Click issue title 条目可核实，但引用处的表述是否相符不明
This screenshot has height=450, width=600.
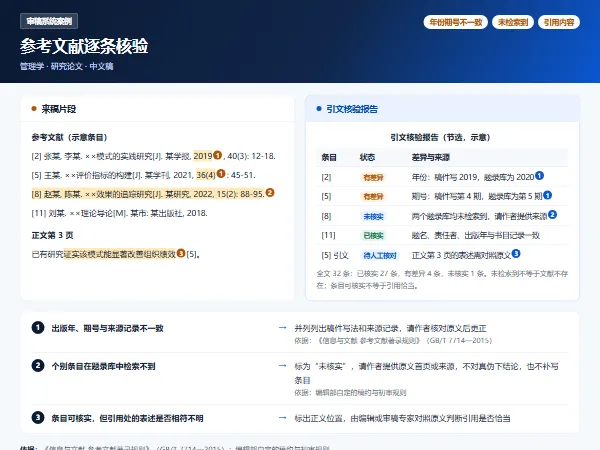click(x=127, y=418)
